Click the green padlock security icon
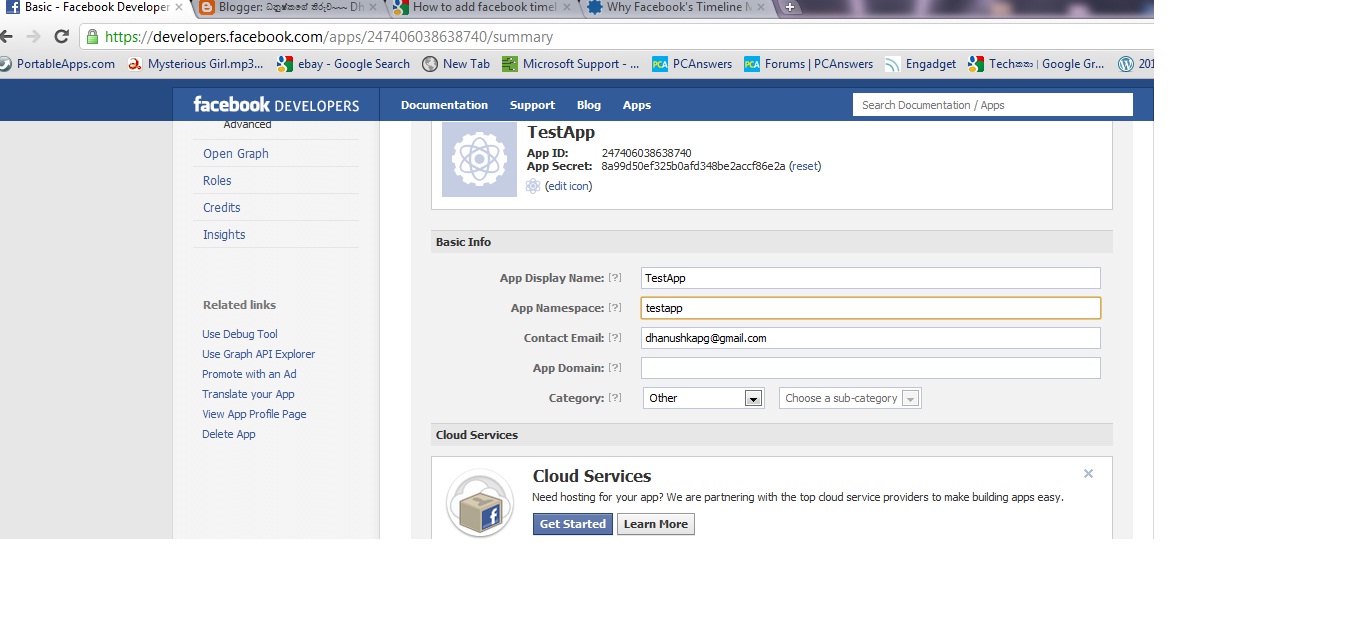Screen dimensions: 1360x624 click(92, 37)
